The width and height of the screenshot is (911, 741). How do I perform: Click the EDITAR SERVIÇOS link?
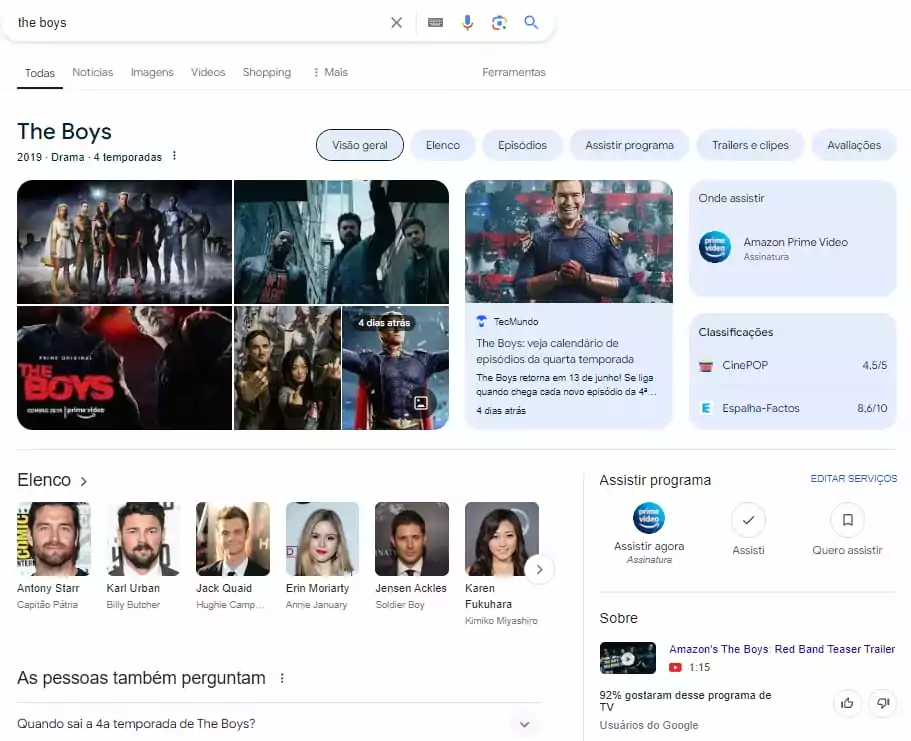pyautogui.click(x=853, y=479)
